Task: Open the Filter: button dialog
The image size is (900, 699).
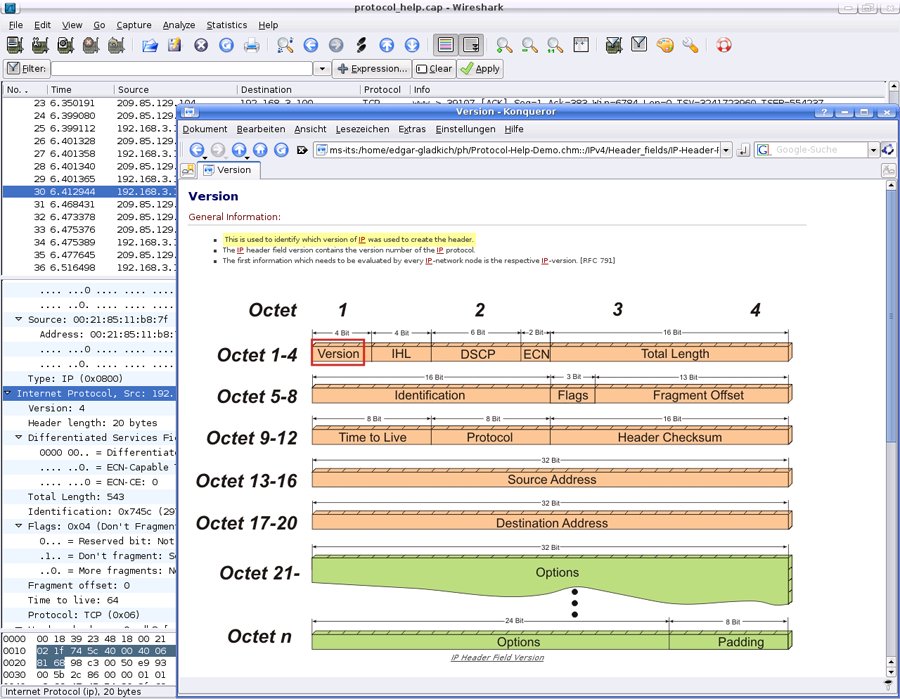Action: pos(26,69)
